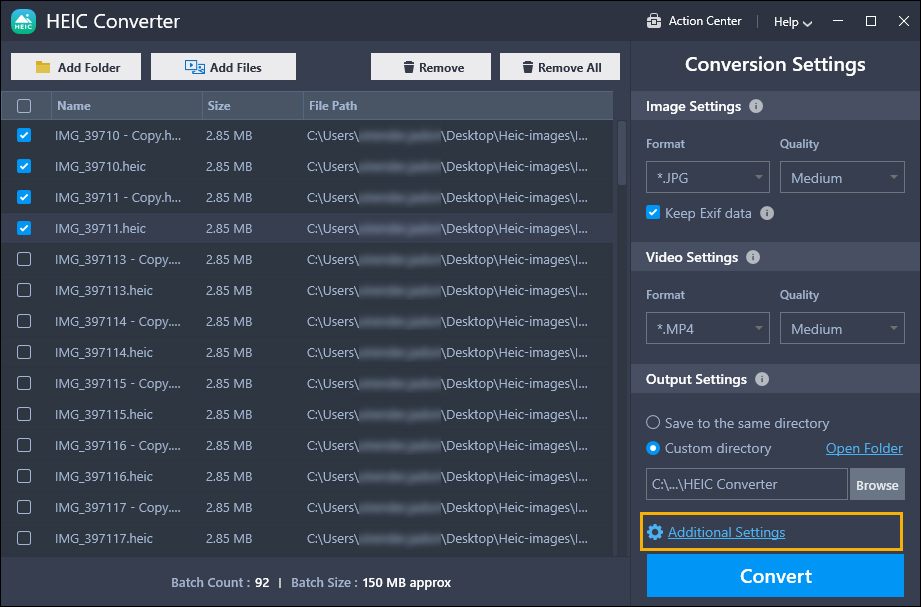The height and width of the screenshot is (607, 921).
Task: Check IMG_397115.heic checkbox
Action: [24, 414]
